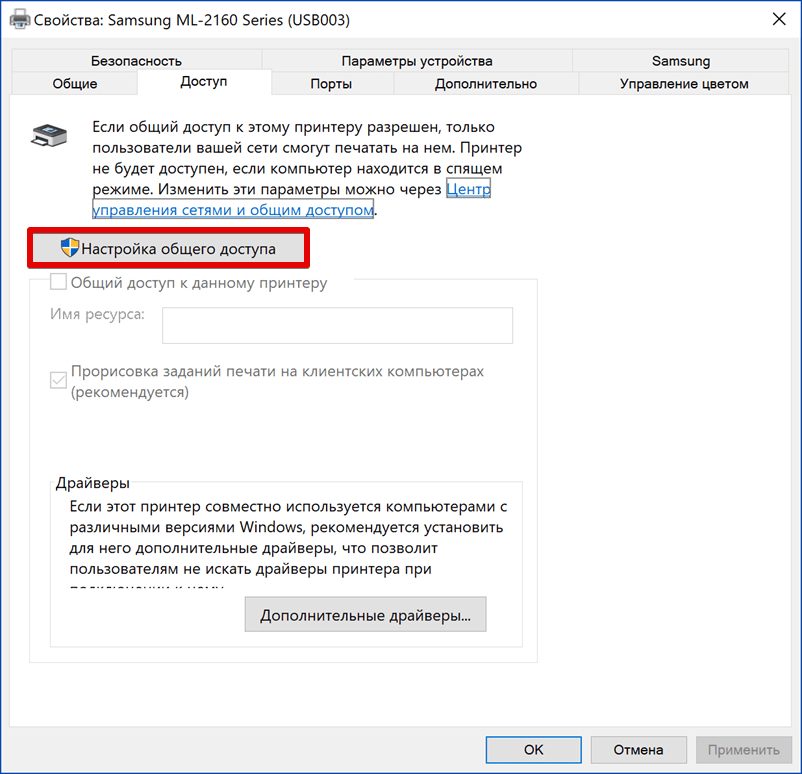Click the Применить button
Image resolution: width=802 pixels, height=774 pixels.
(x=743, y=749)
